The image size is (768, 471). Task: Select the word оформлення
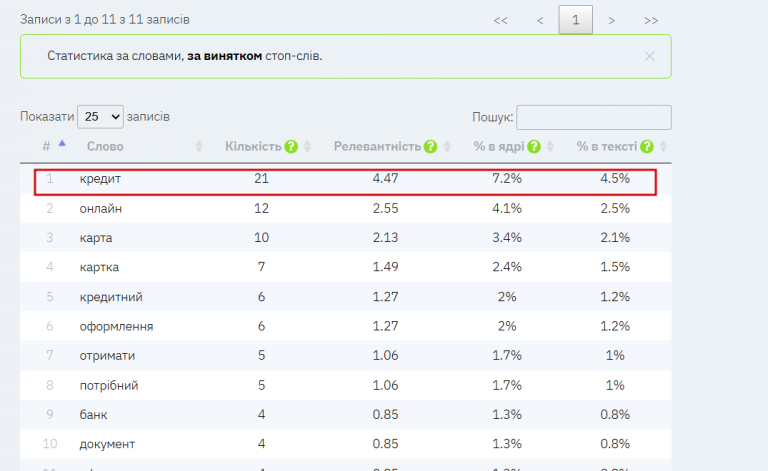pyautogui.click(x=117, y=327)
